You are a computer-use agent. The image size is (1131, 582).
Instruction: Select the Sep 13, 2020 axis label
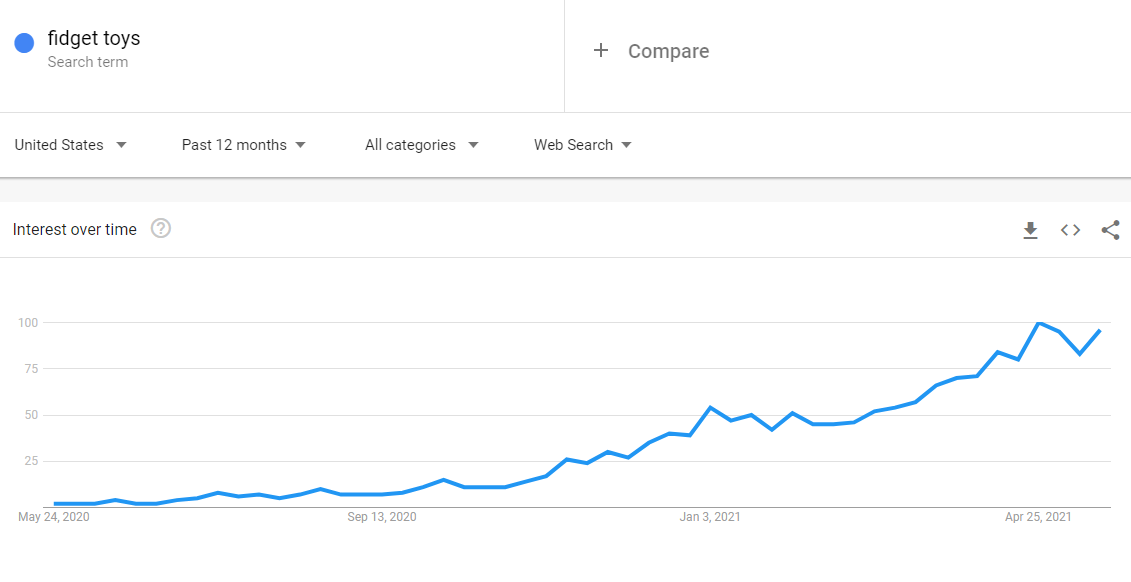(382, 517)
